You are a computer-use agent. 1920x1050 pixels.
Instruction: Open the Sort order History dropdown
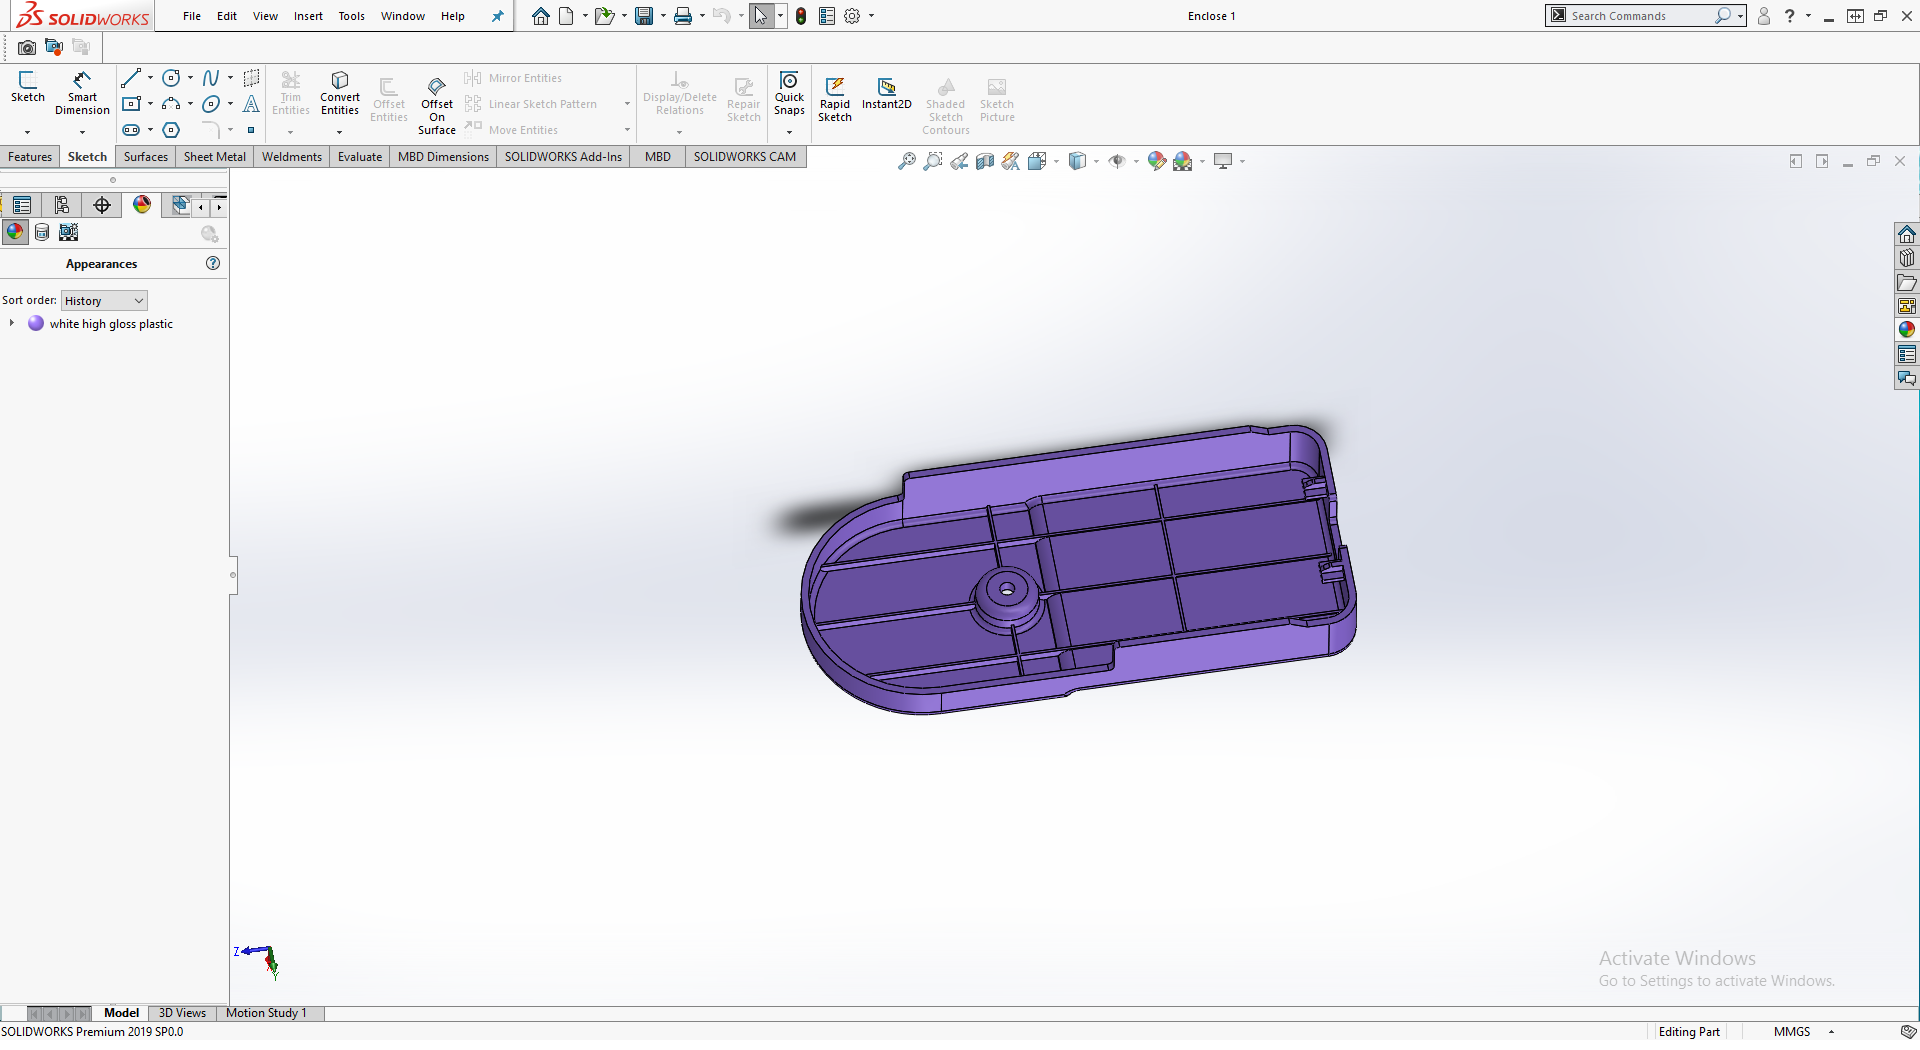click(104, 301)
